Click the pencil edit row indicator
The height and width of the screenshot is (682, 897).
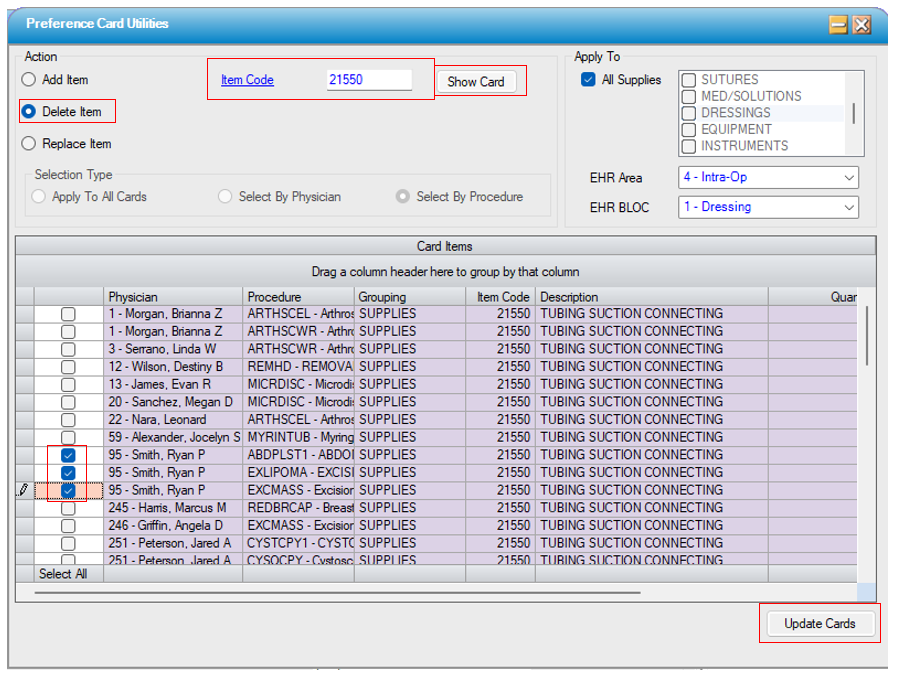[x=23, y=490]
